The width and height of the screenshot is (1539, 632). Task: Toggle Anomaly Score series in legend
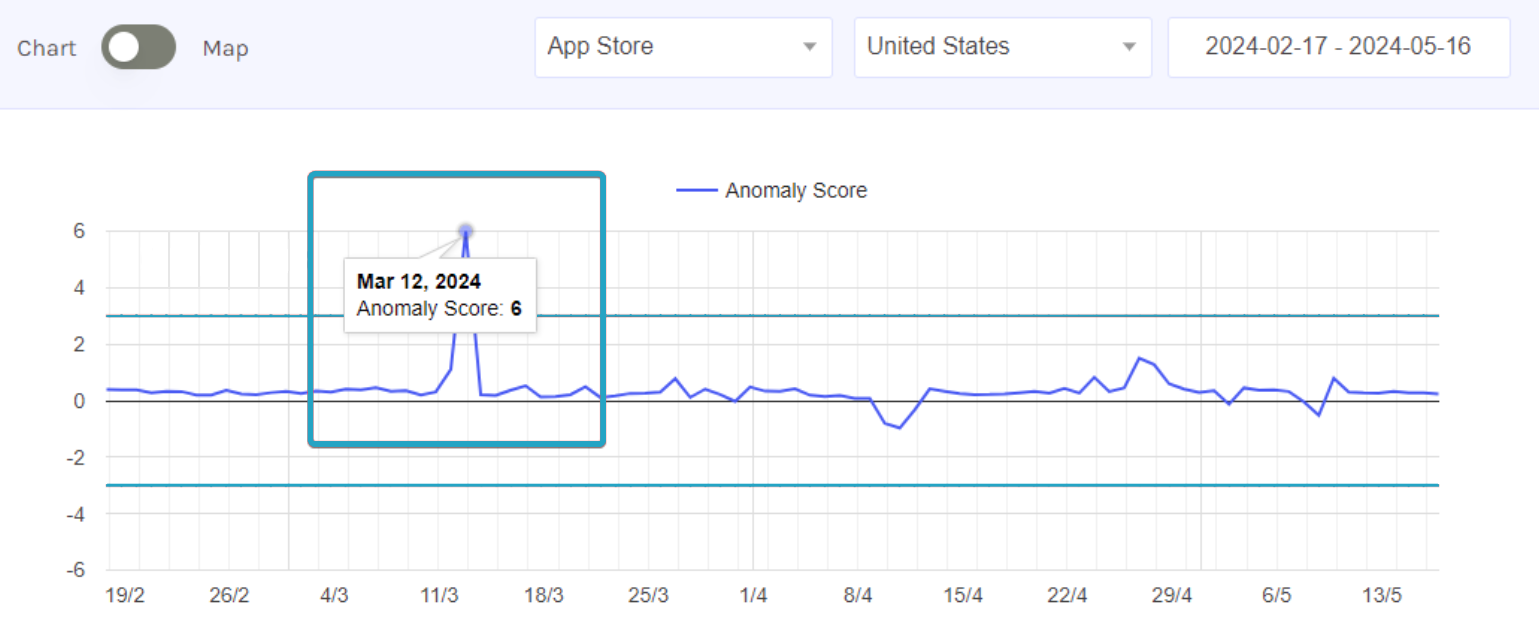(795, 190)
